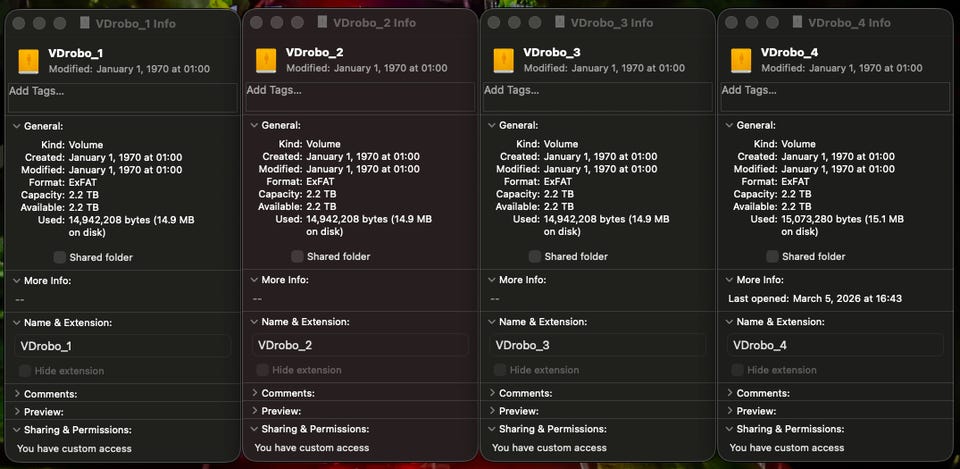Collapse Sharing & Permissions in VDrobo_2 Info

pos(254,429)
